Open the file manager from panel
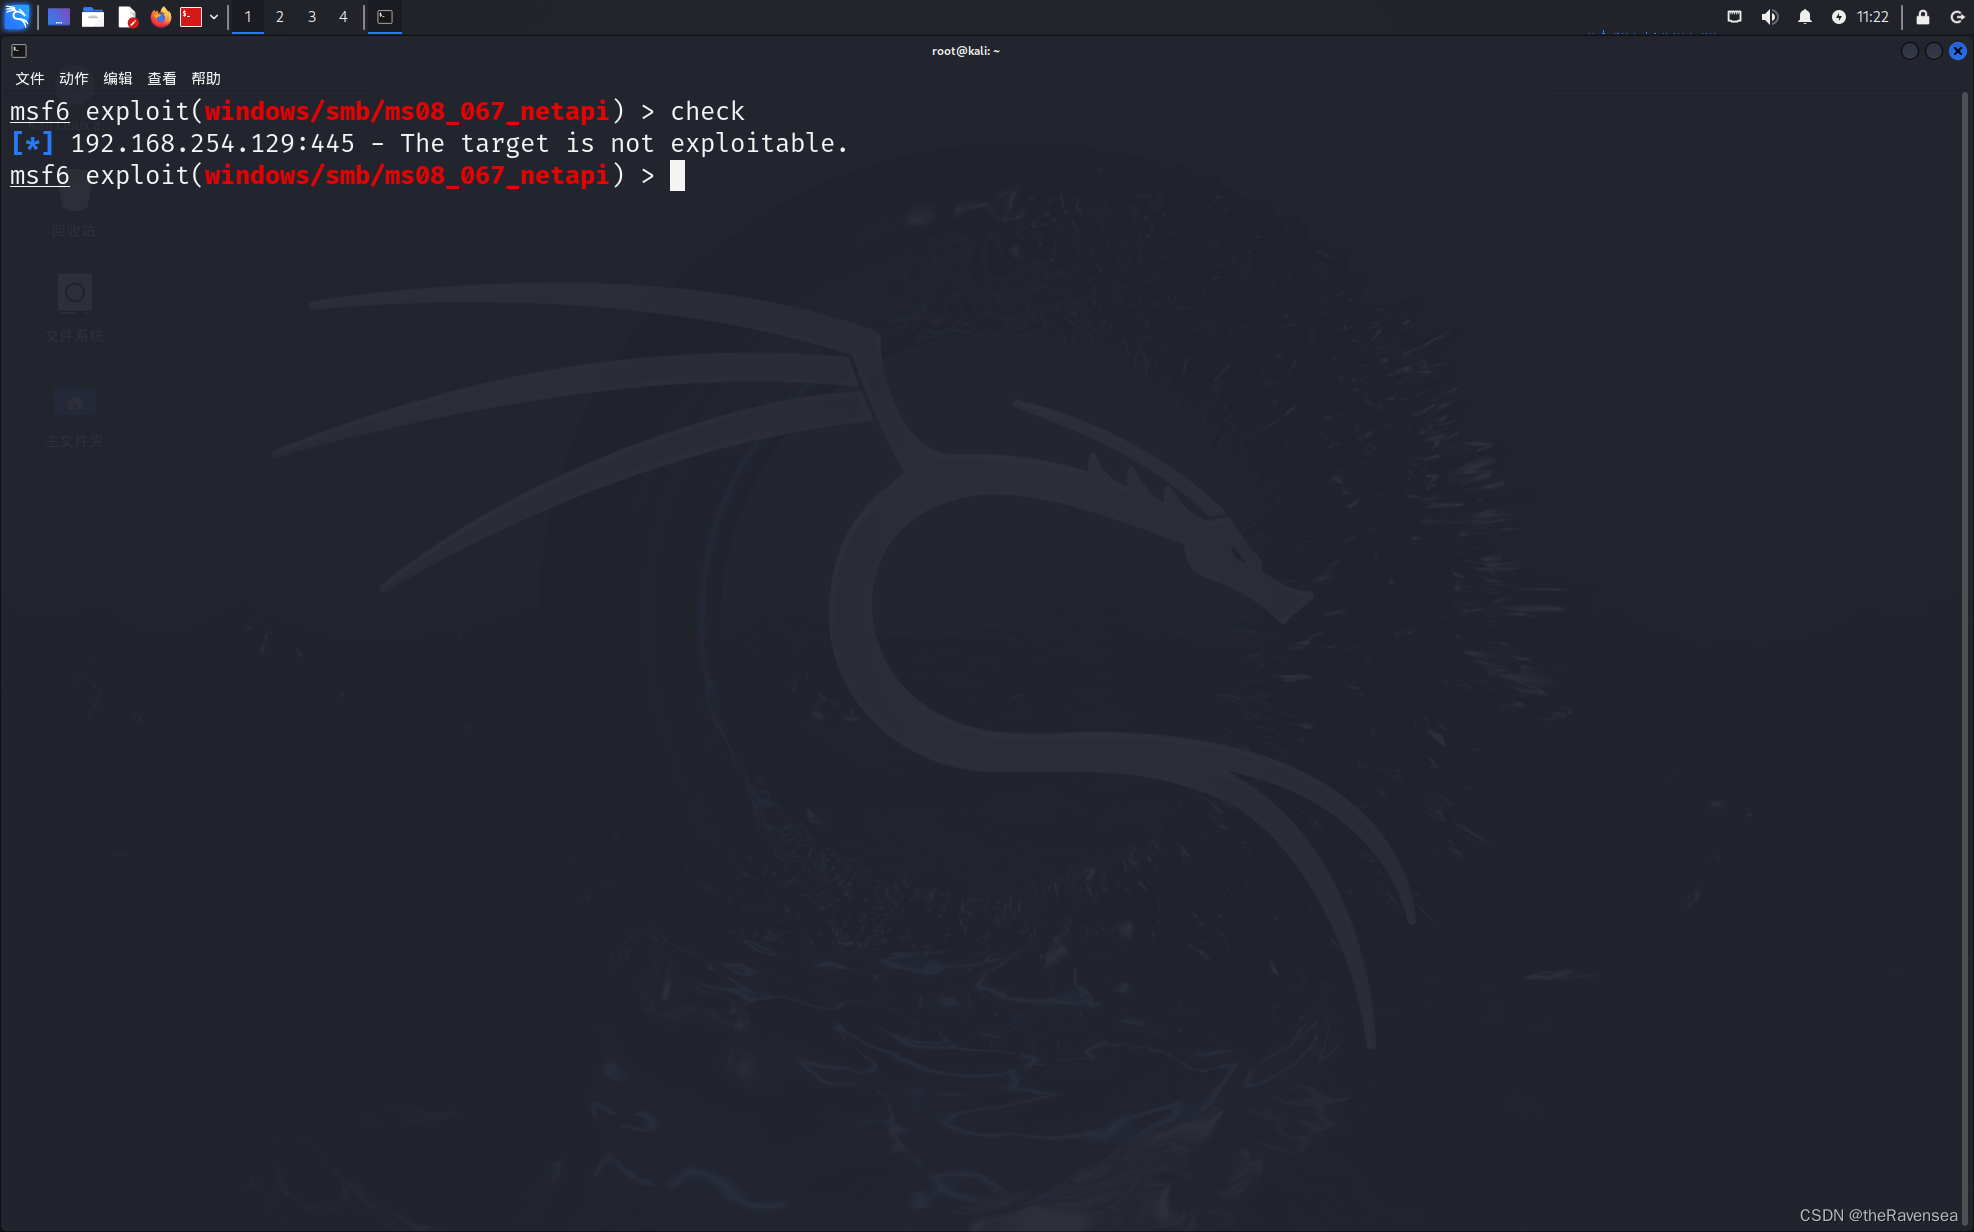The image size is (1974, 1232). coord(93,17)
